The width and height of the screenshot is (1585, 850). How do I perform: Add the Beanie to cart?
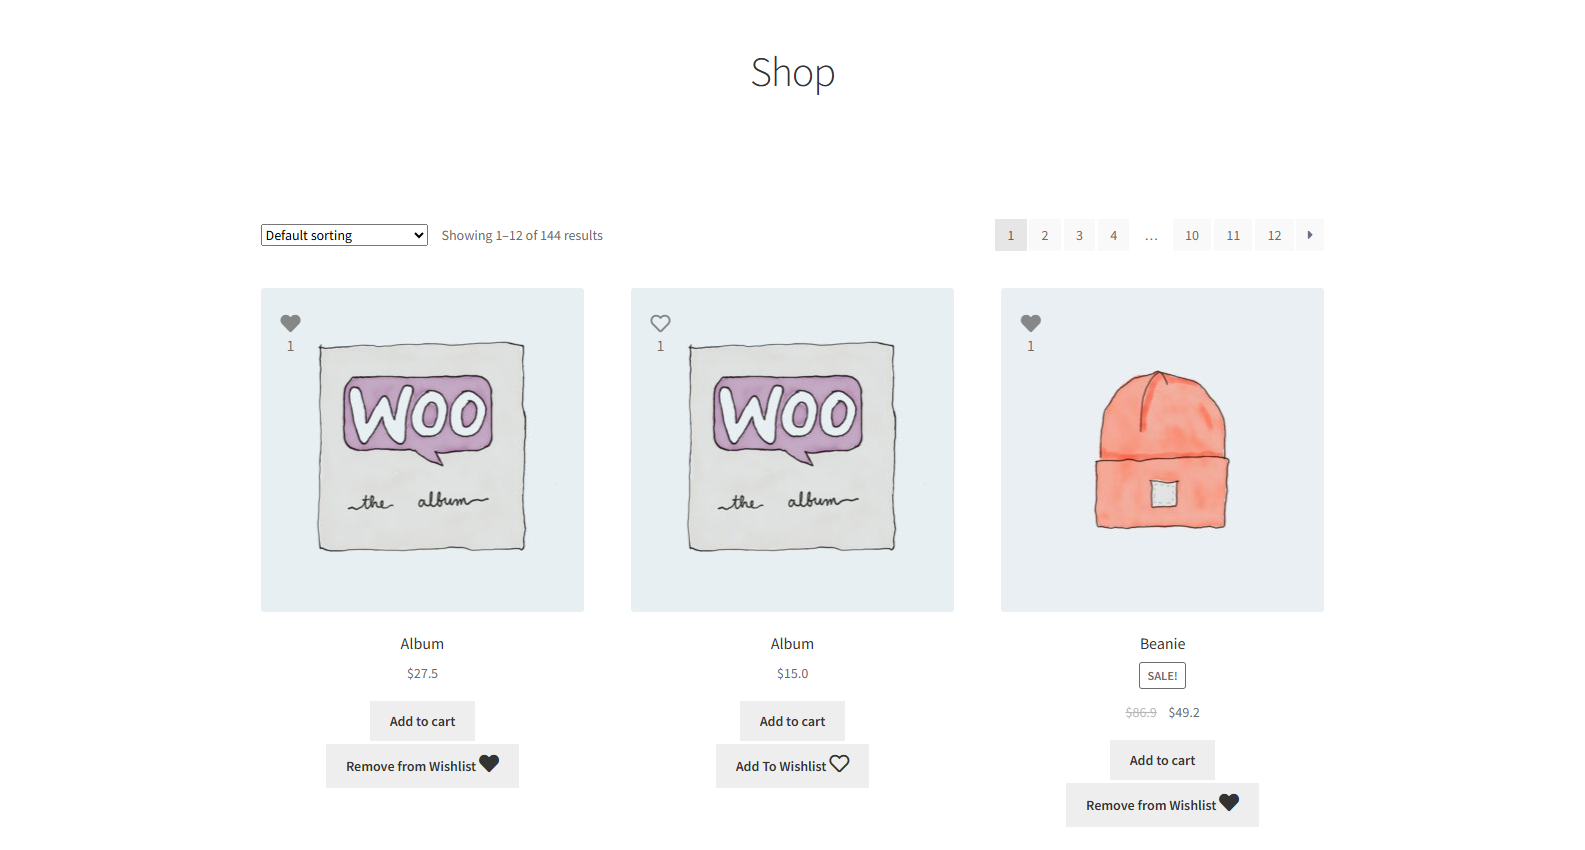pyautogui.click(x=1162, y=760)
